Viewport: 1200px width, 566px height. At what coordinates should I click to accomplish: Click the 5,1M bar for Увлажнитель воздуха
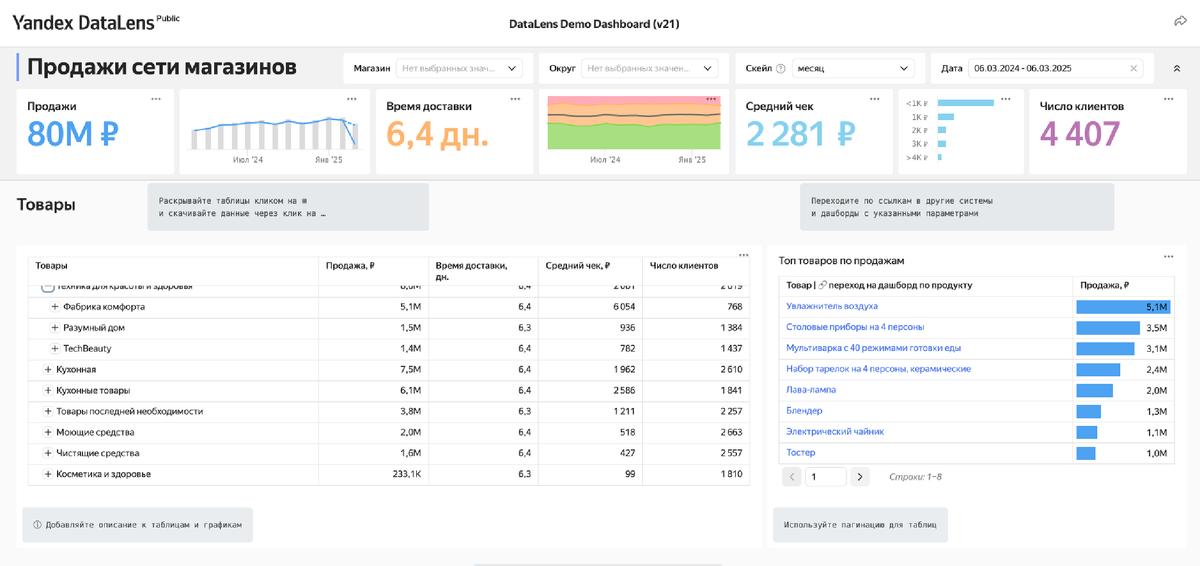[1123, 307]
